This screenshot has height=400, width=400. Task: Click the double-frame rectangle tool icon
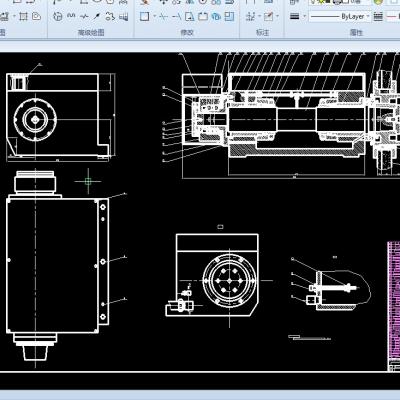tap(23, 16)
